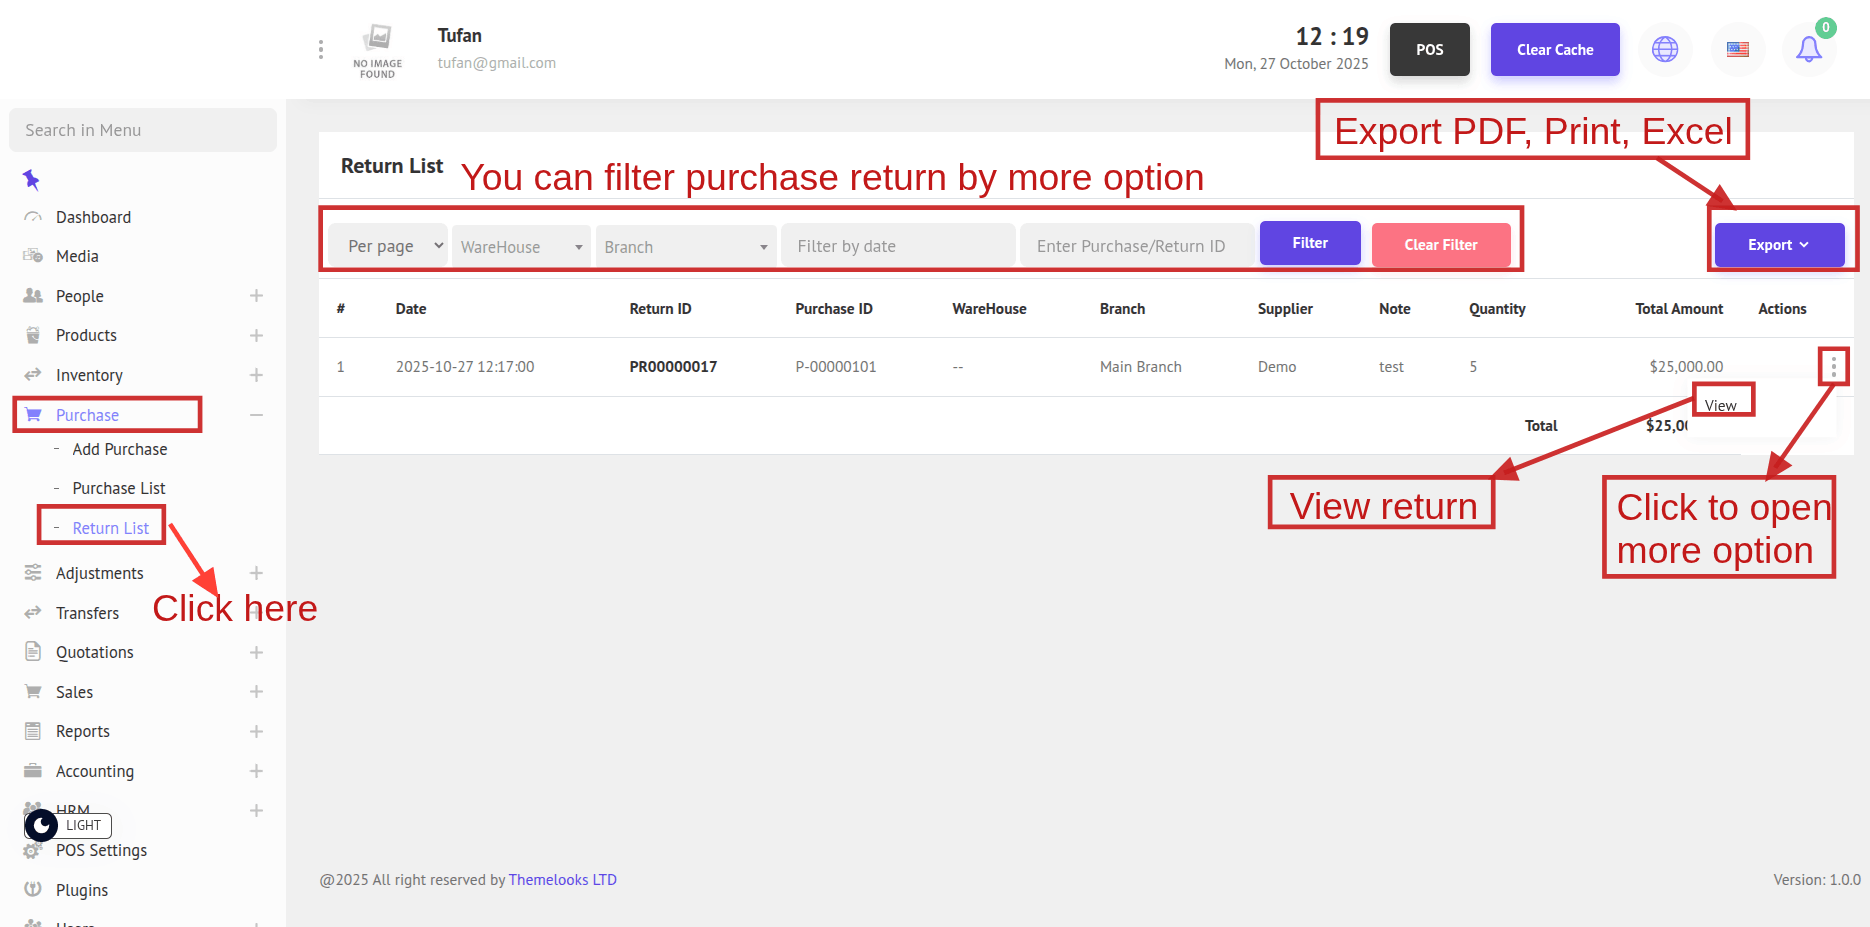
Task: Click the Dashboard gauge icon
Action: 33,217
